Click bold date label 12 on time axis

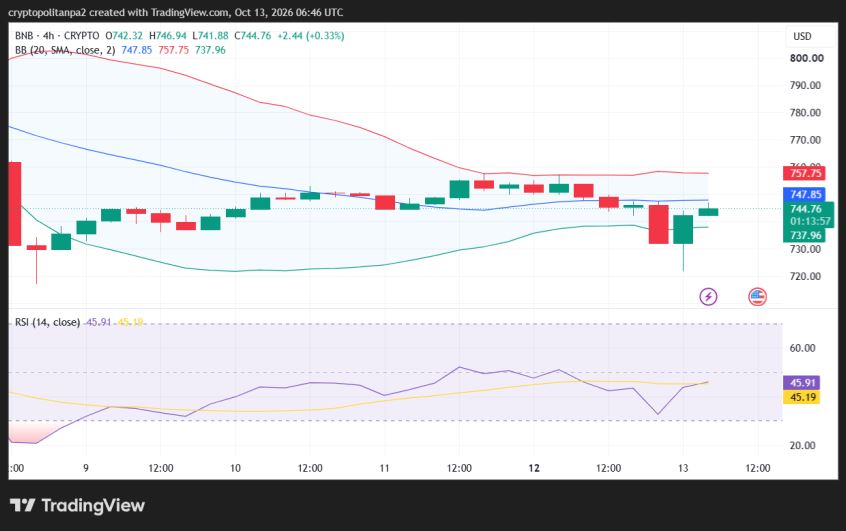click(534, 468)
